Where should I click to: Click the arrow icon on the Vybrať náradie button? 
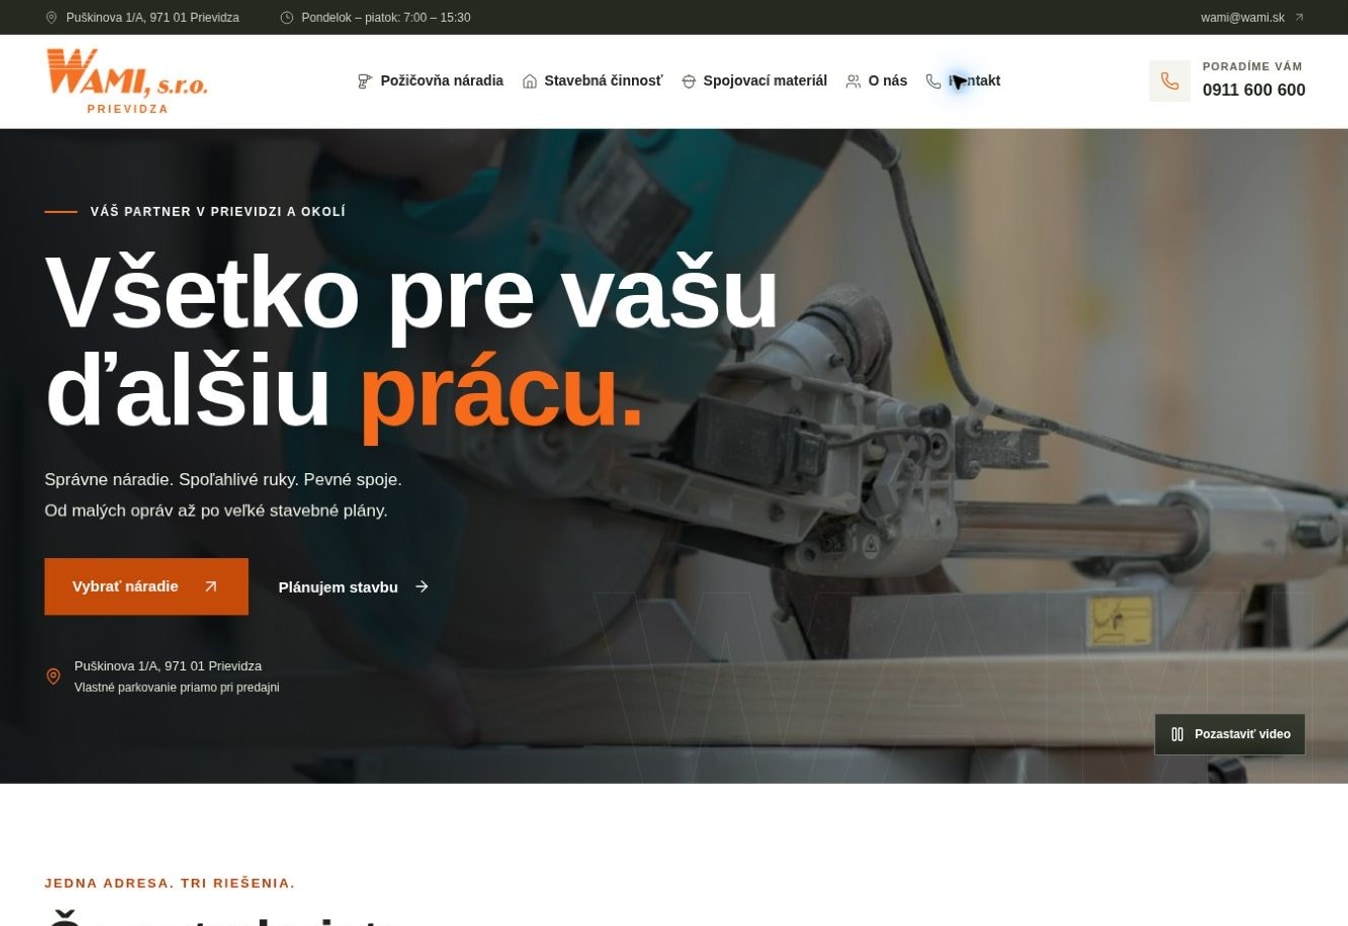pyautogui.click(x=211, y=587)
